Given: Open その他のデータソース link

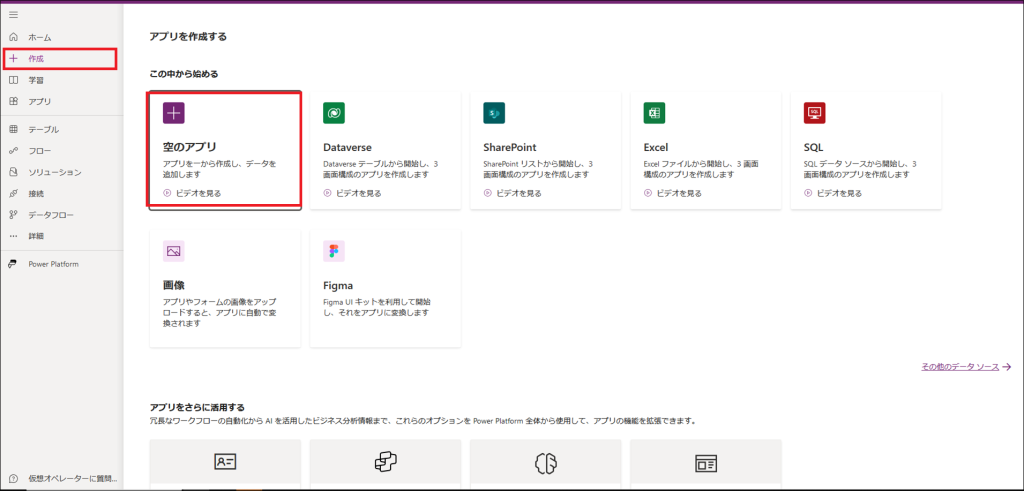Looking at the screenshot, I should click(960, 367).
